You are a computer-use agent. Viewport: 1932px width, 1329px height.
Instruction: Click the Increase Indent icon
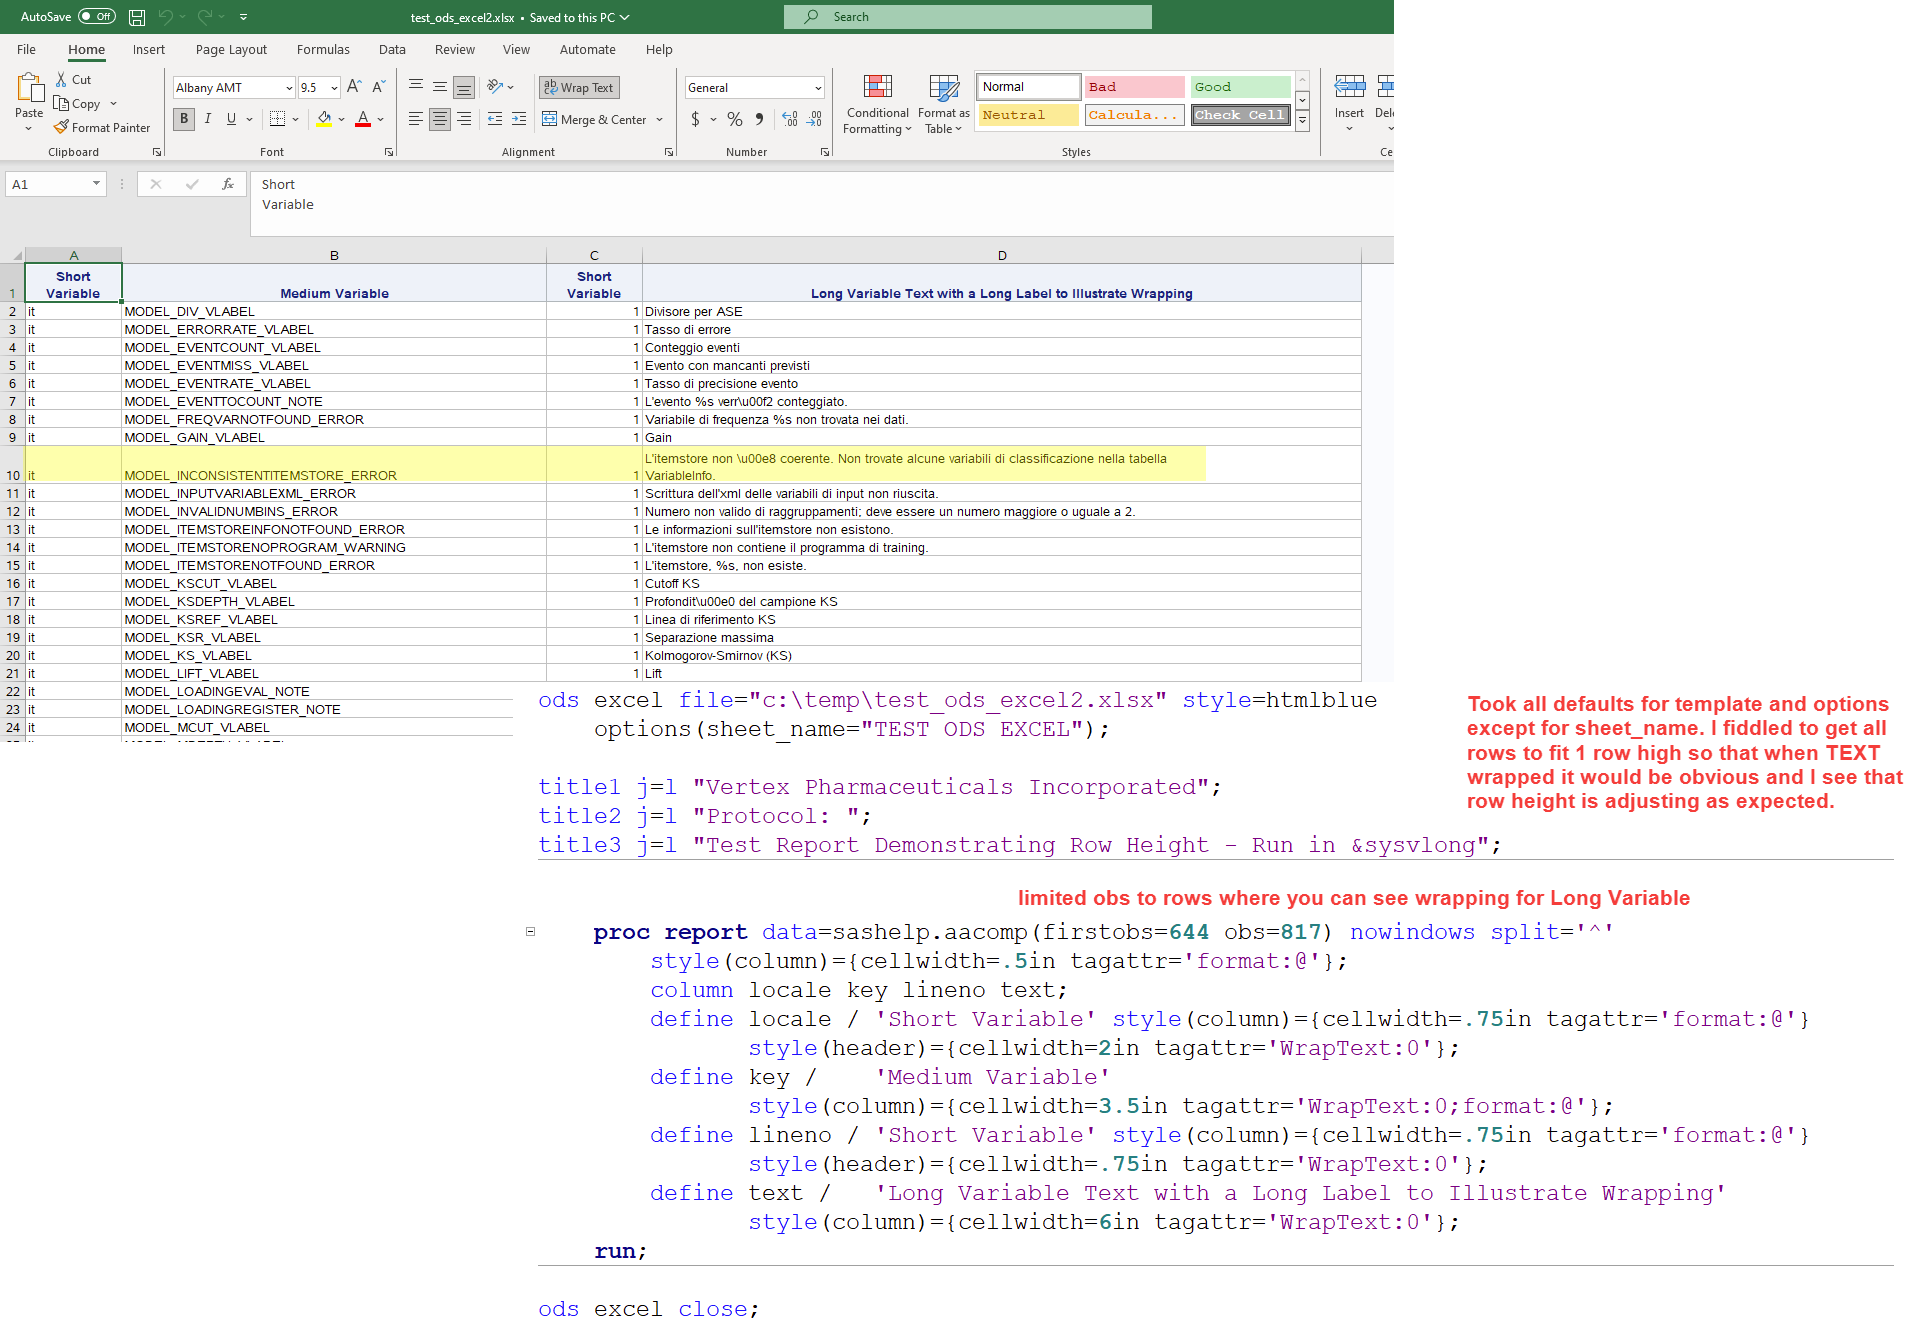tap(518, 119)
